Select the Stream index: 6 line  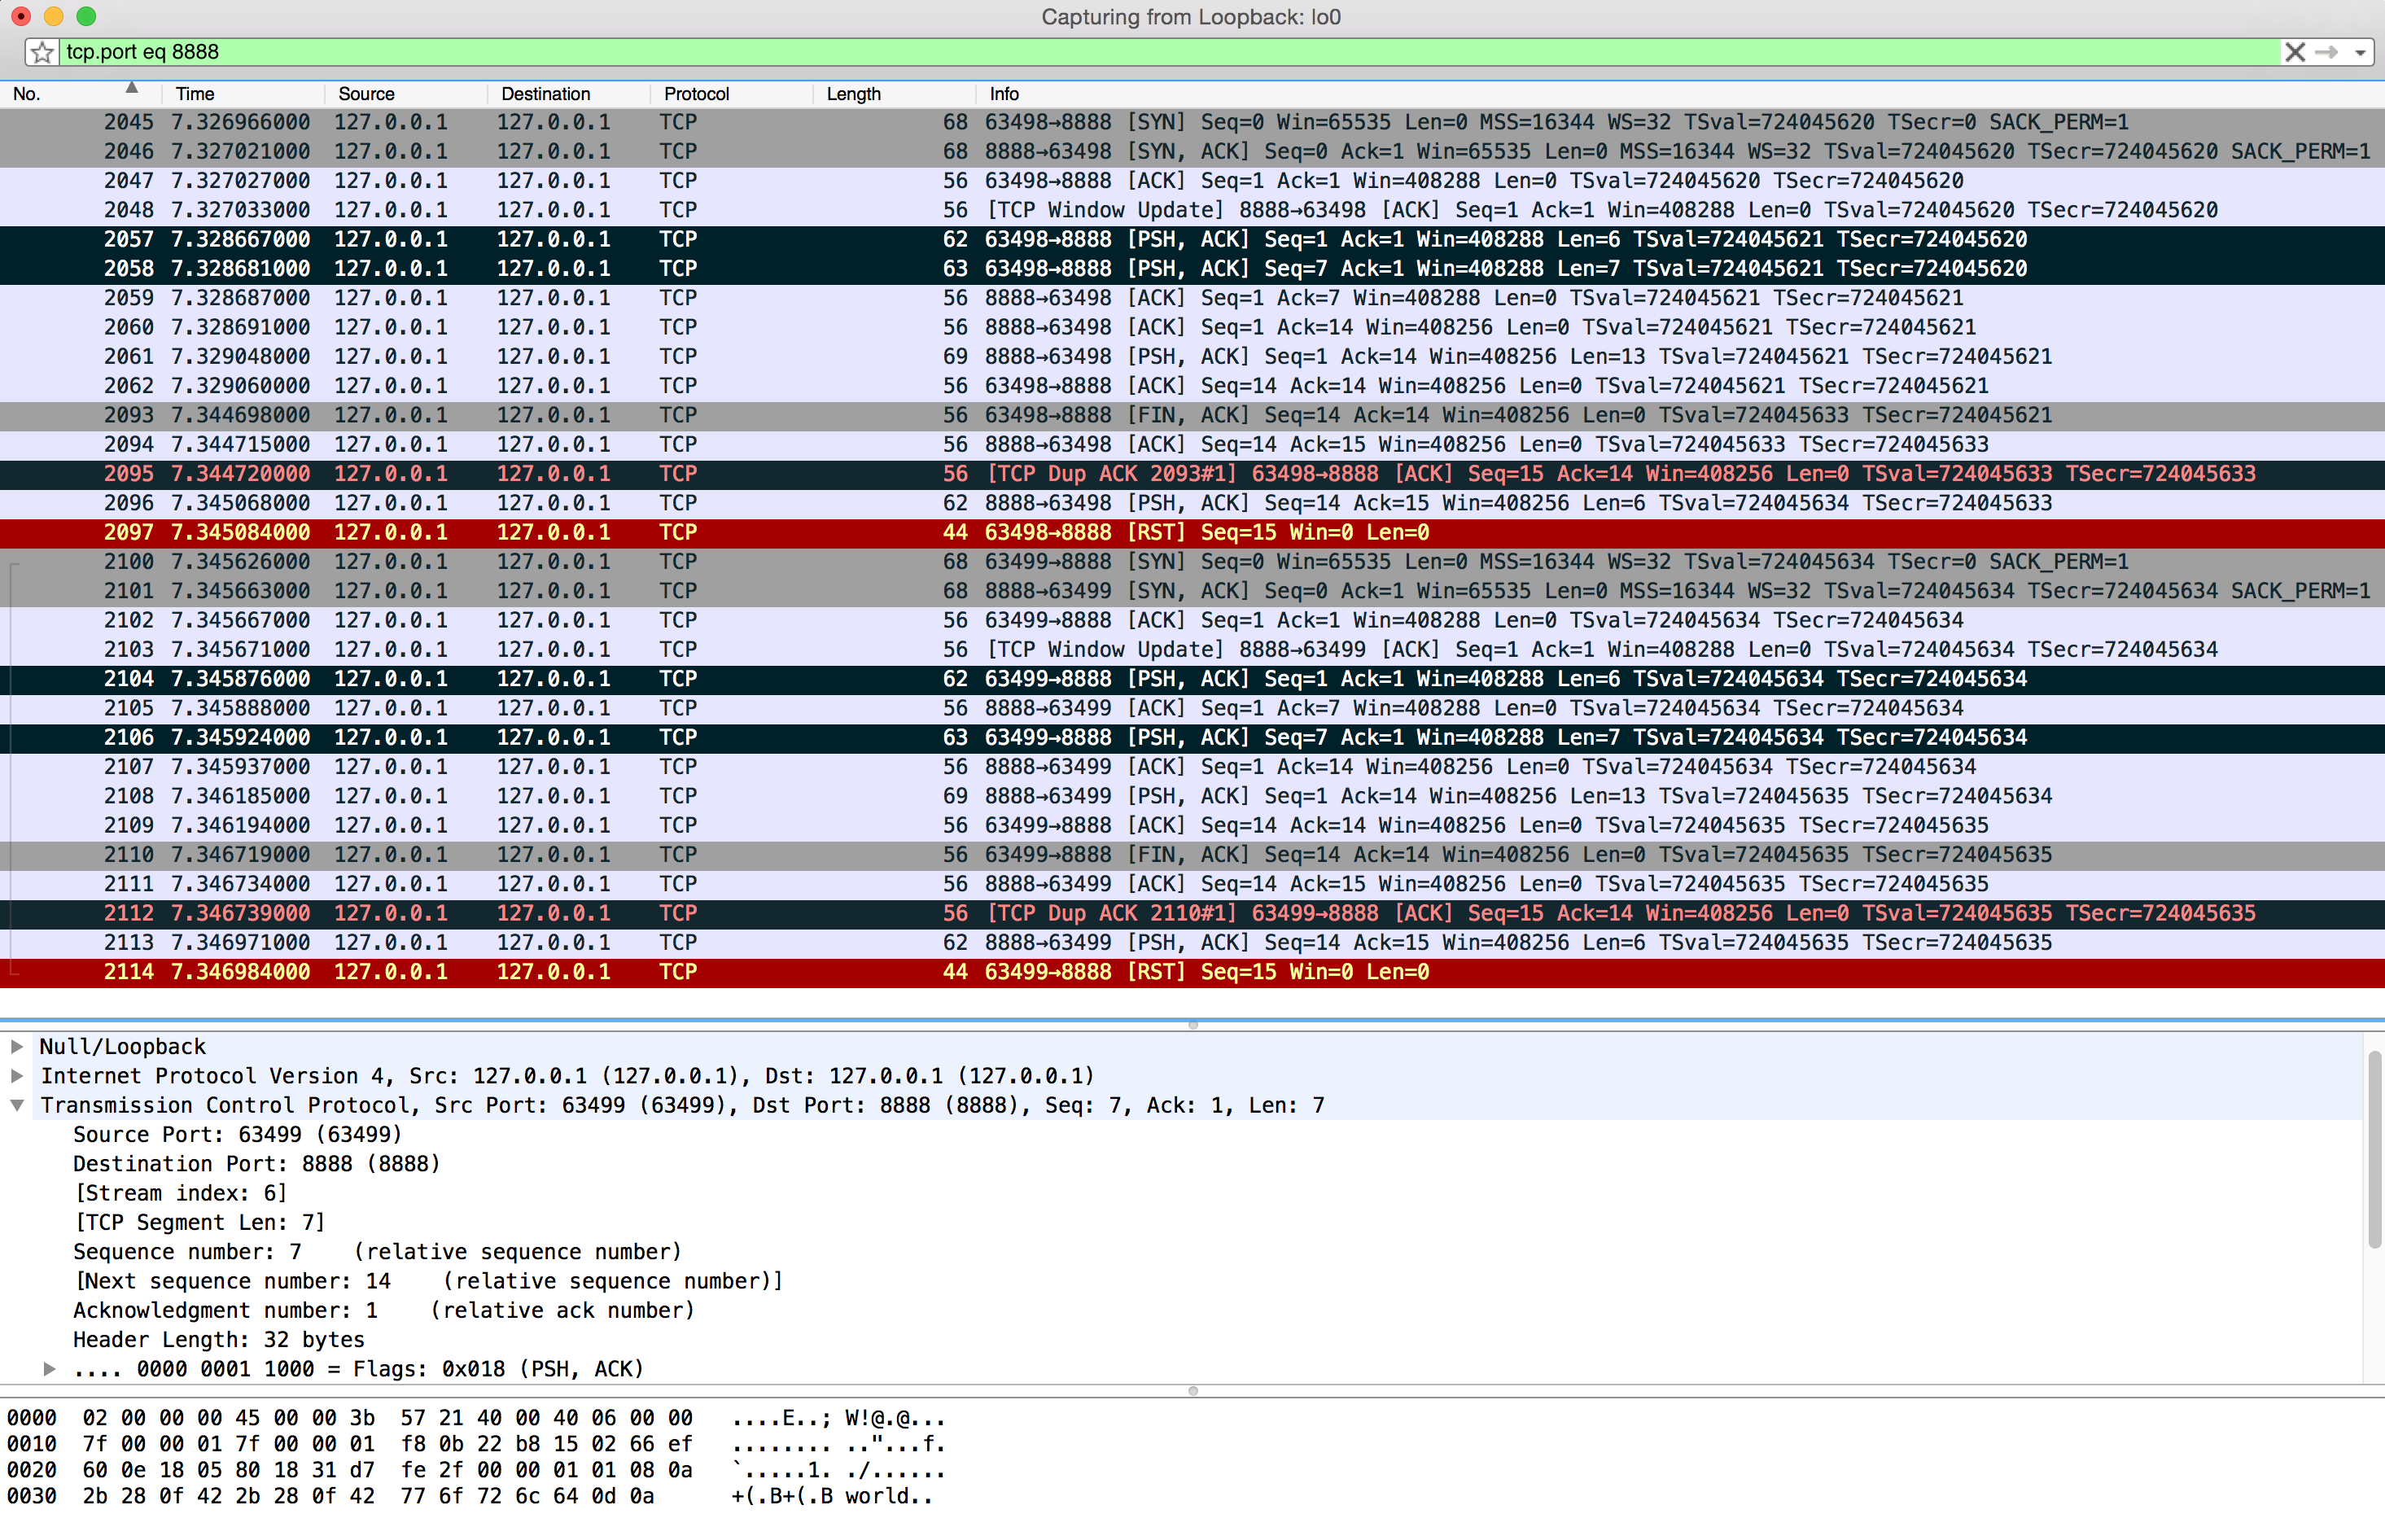pos(180,1193)
